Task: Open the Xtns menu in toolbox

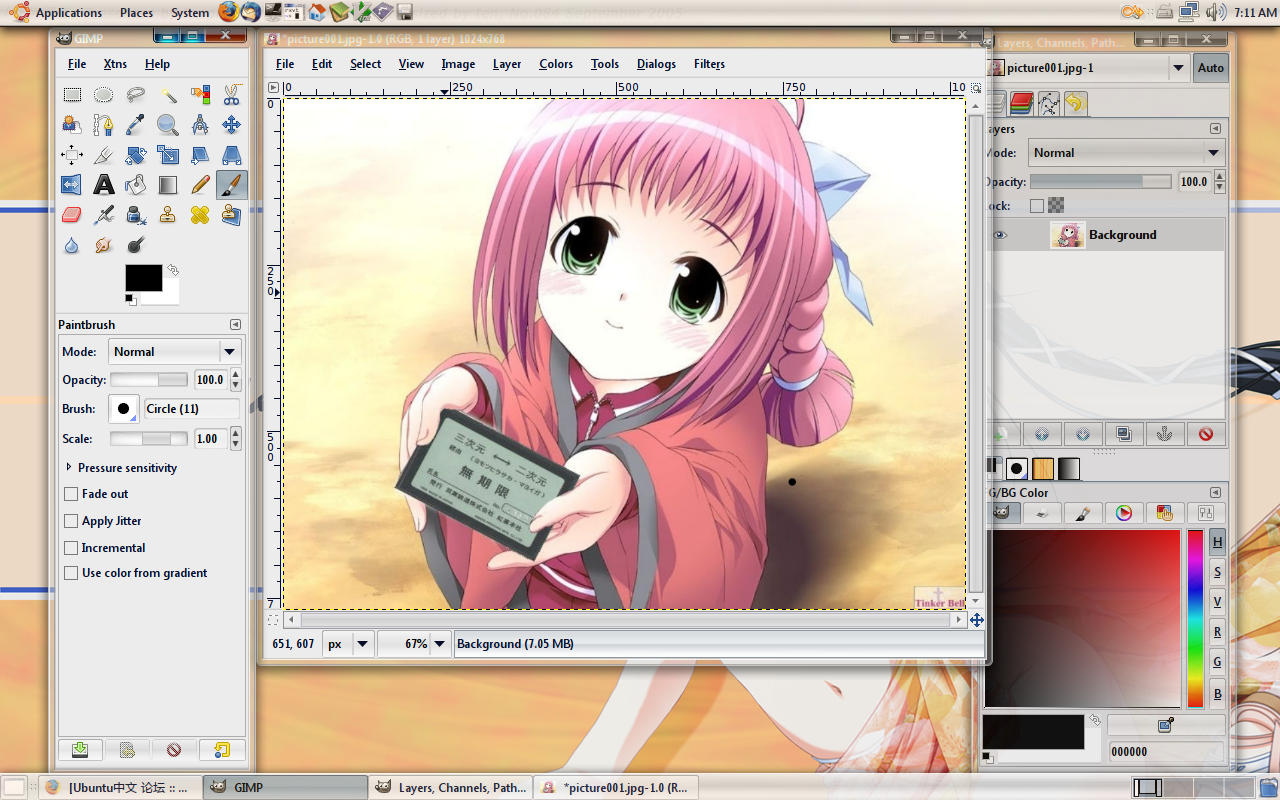Action: [115, 64]
